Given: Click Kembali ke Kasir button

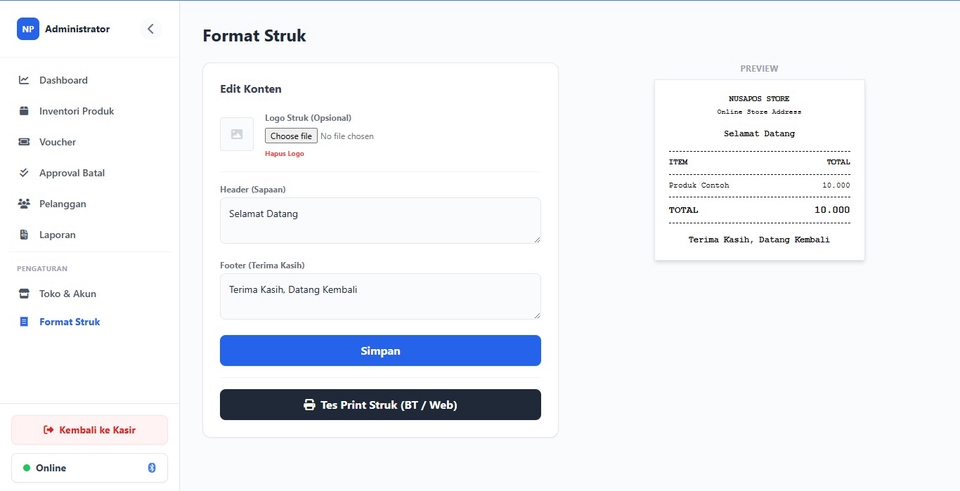Looking at the screenshot, I should pos(90,430).
